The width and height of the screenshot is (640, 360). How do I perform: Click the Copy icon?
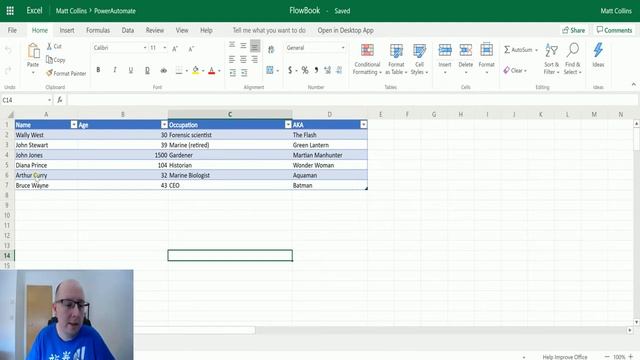click(49, 60)
